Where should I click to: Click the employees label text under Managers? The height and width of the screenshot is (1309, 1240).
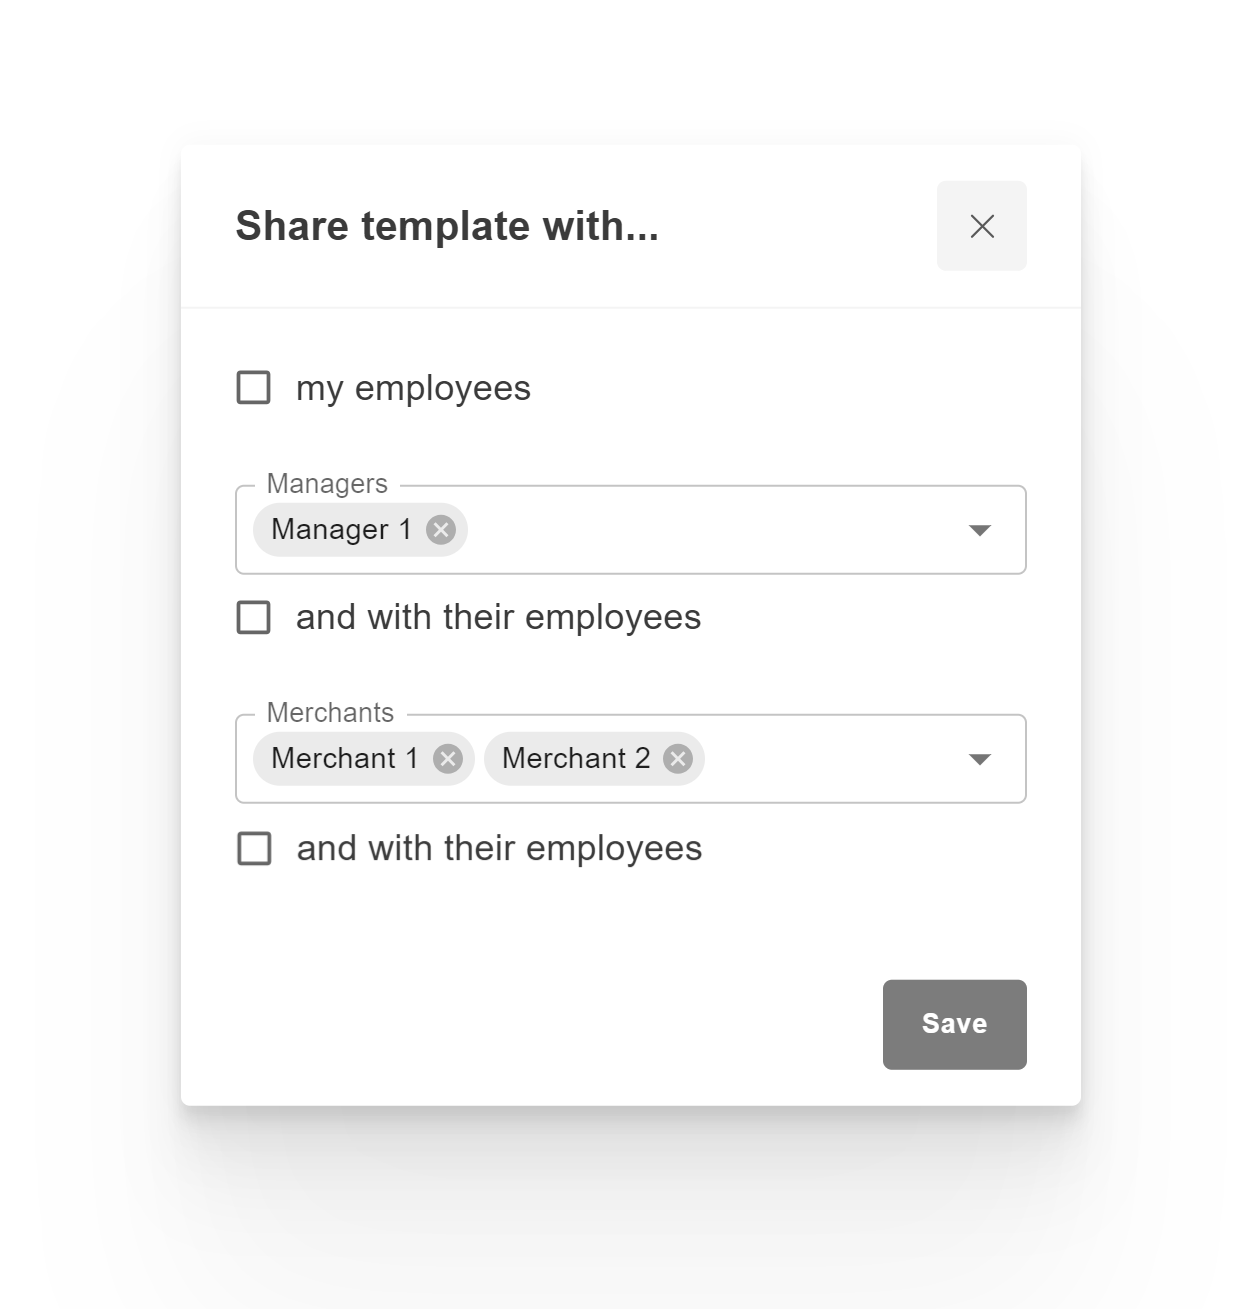[x=498, y=618]
